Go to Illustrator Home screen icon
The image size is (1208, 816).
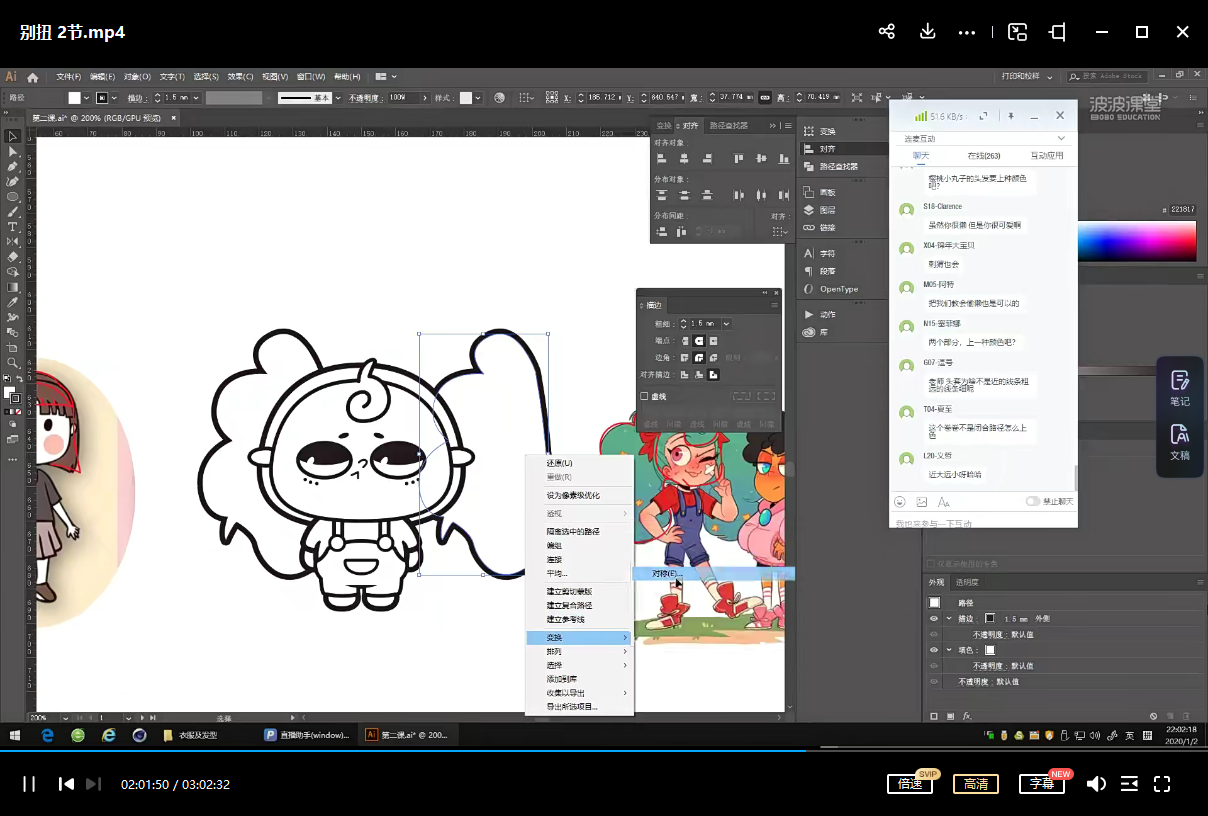pos(32,77)
